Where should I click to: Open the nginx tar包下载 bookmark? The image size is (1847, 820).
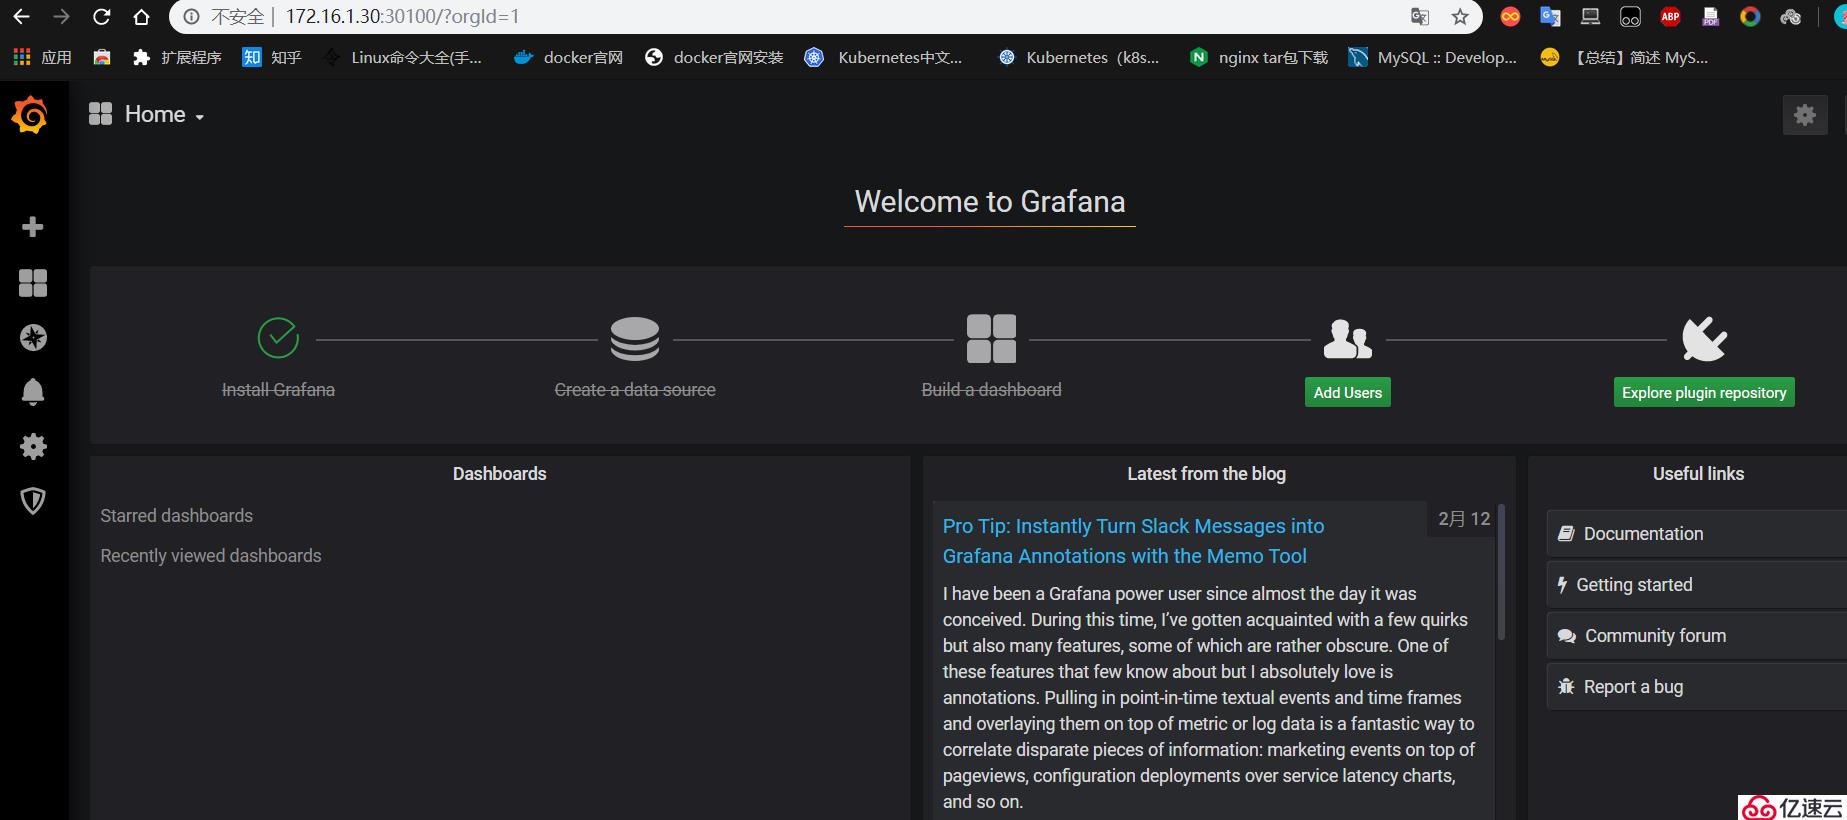coord(1259,58)
